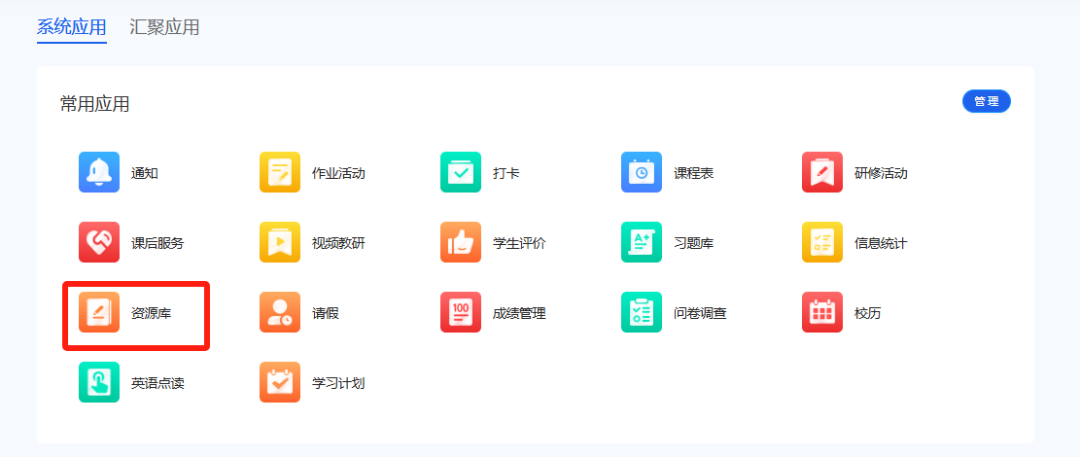Launch the 打卡 check-in icon
Viewport: 1080px width, 457px height.
point(461,172)
